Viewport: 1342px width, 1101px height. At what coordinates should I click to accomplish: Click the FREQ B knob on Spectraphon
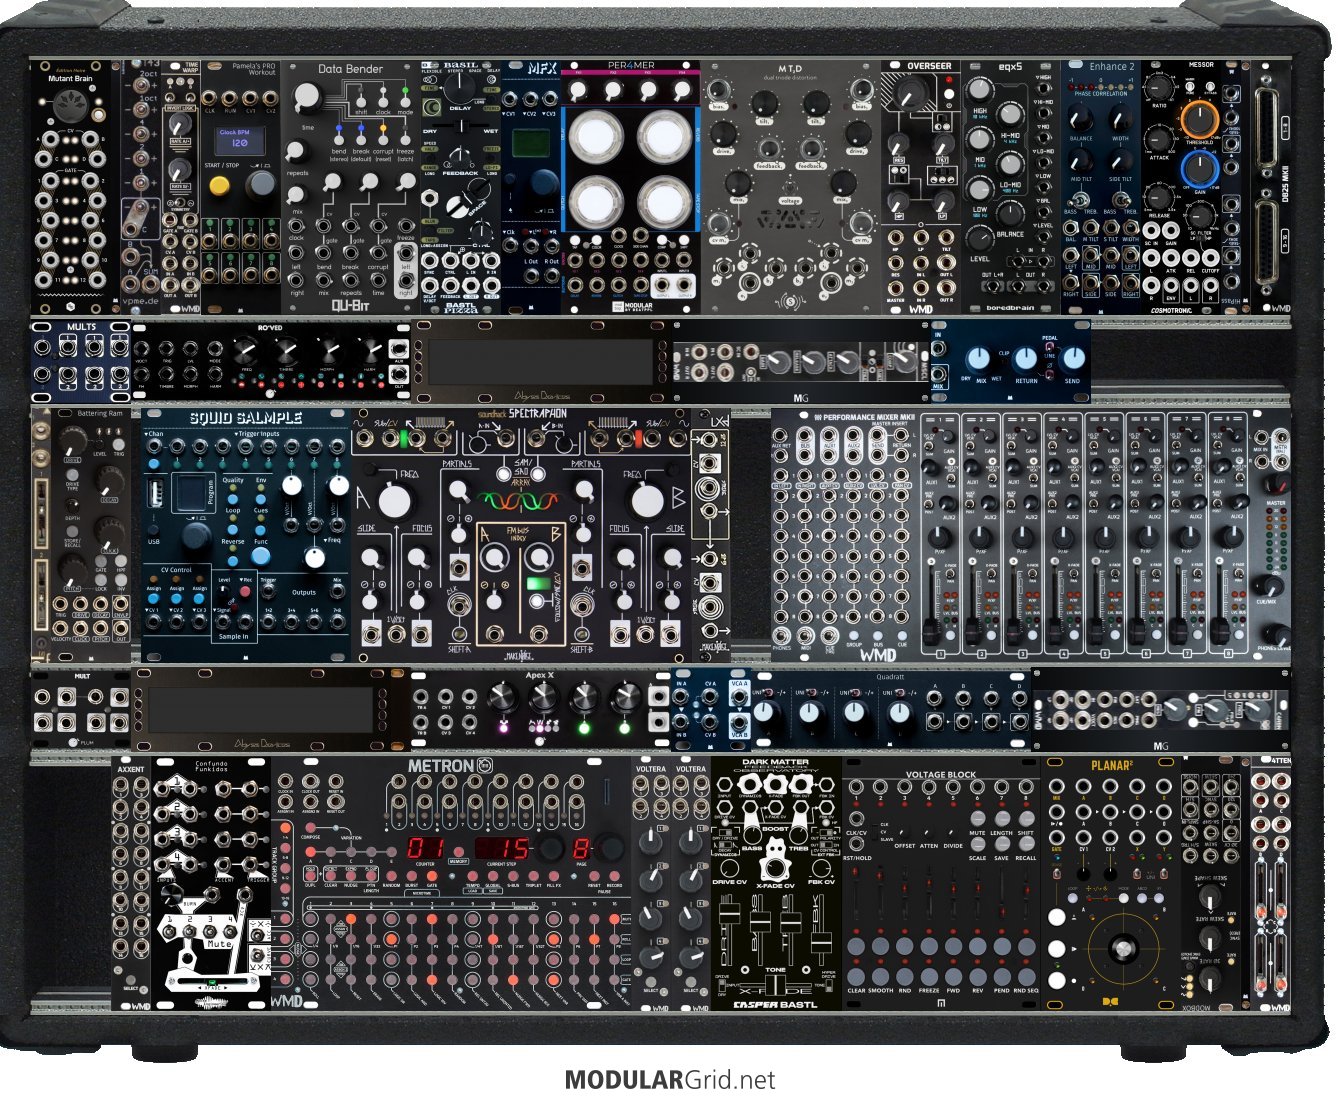647,501
